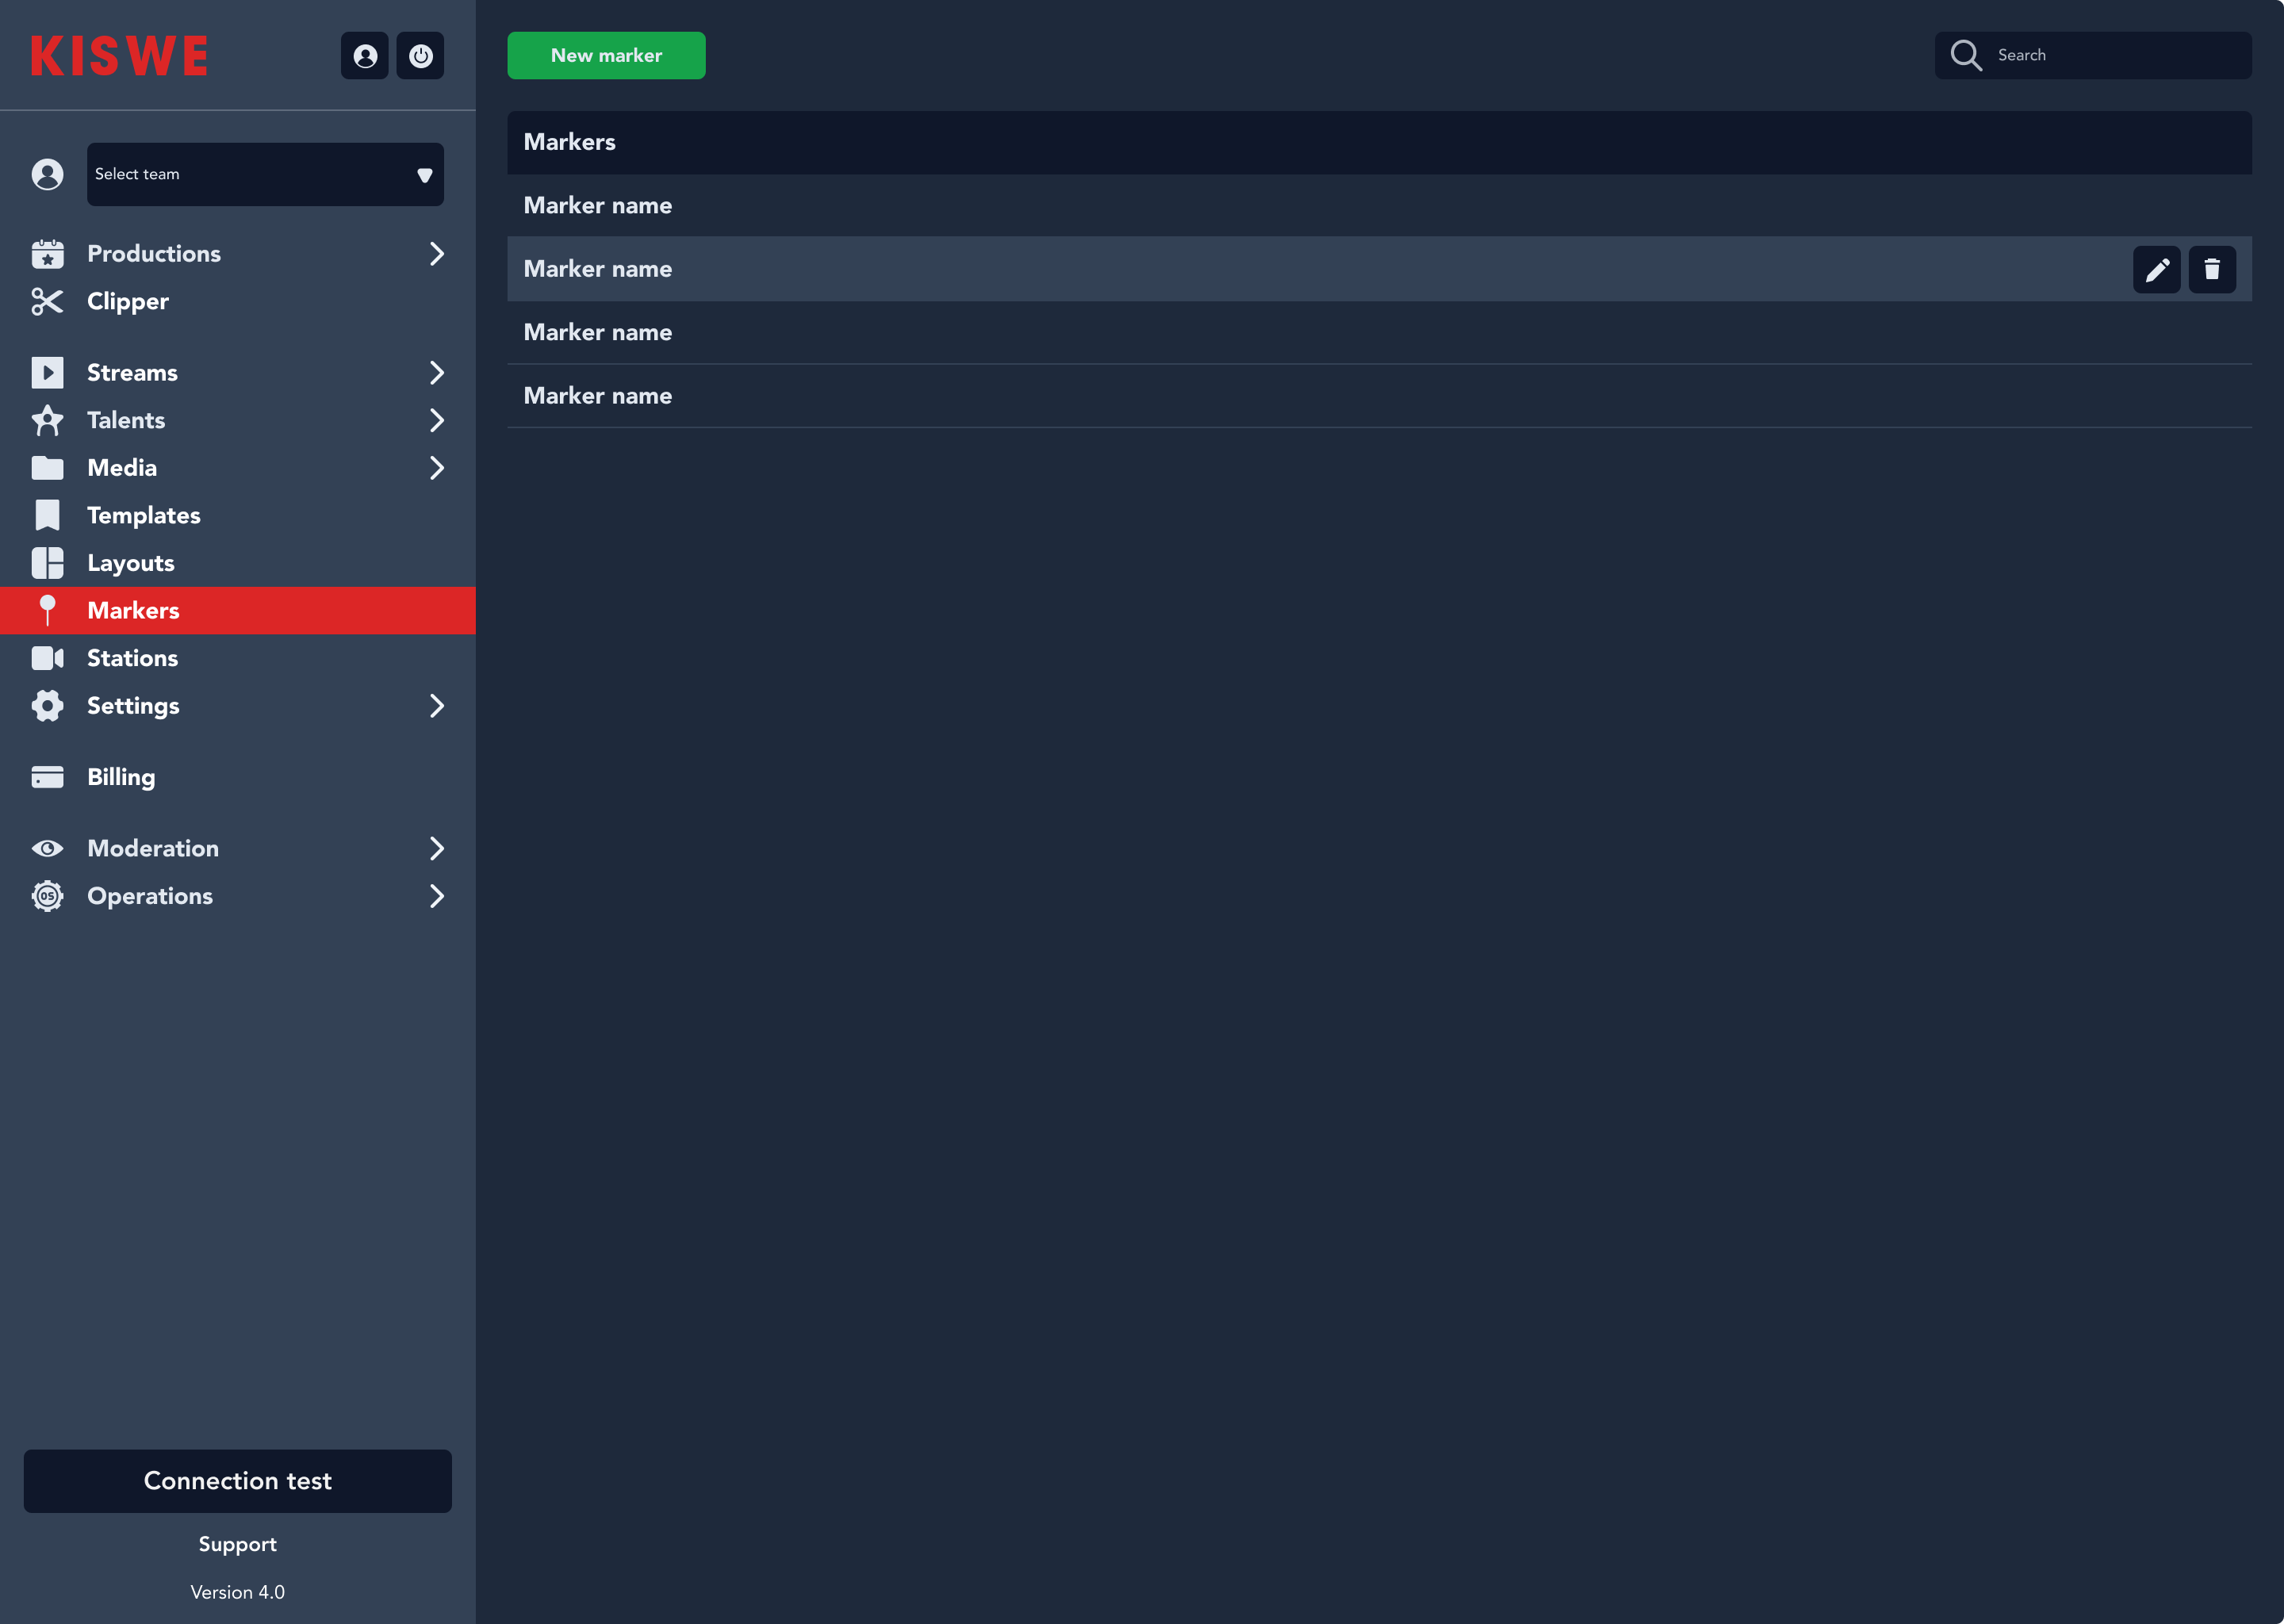Click the team avatar icon beside Select team
The image size is (2284, 1624).
point(47,174)
